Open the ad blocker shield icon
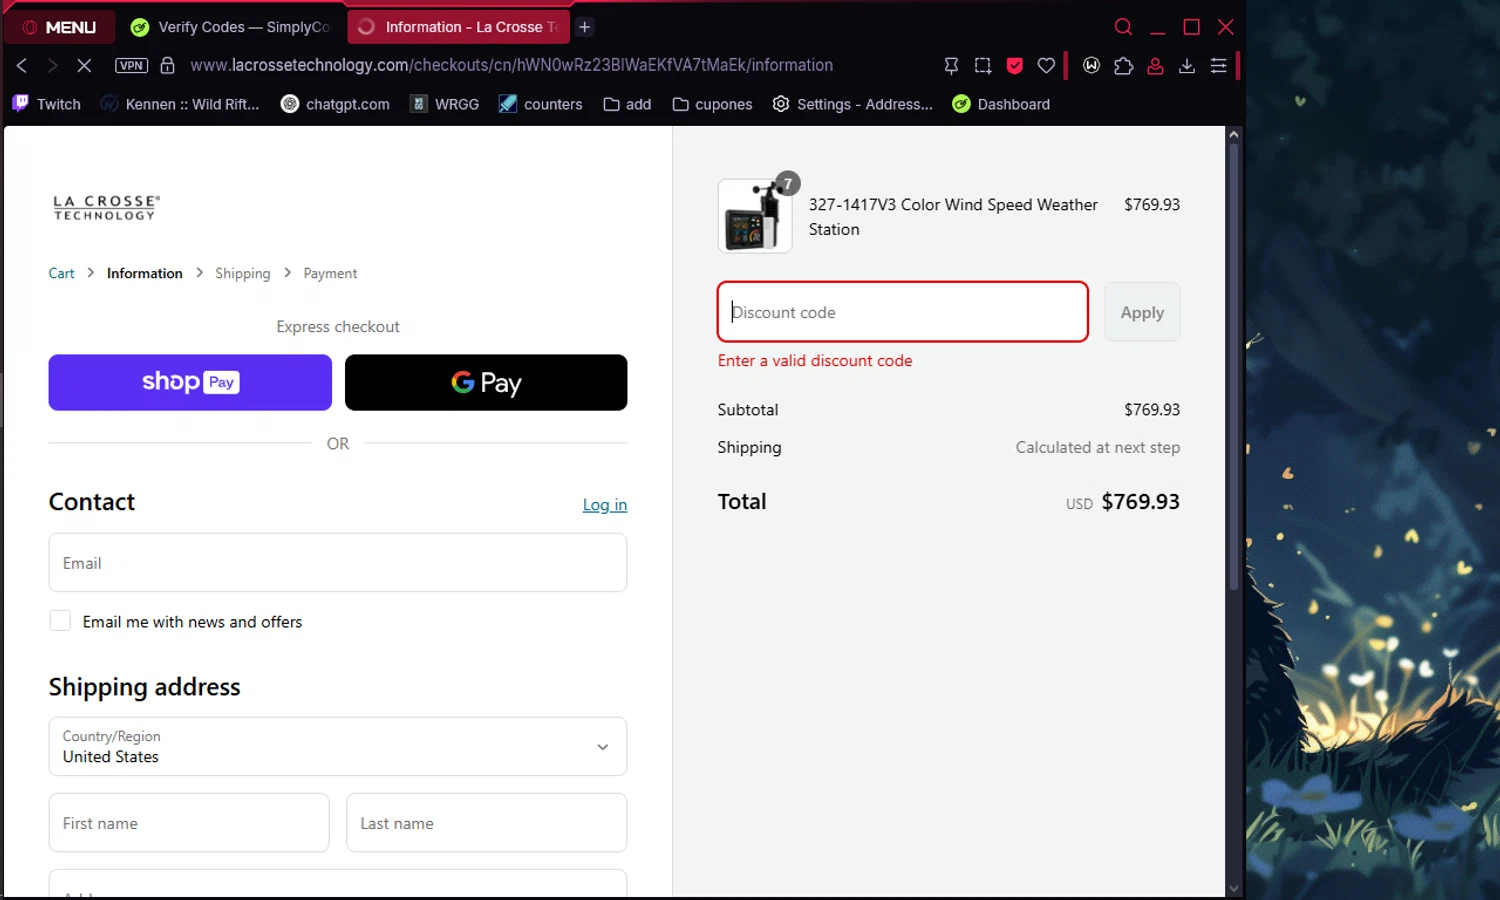 [1014, 65]
